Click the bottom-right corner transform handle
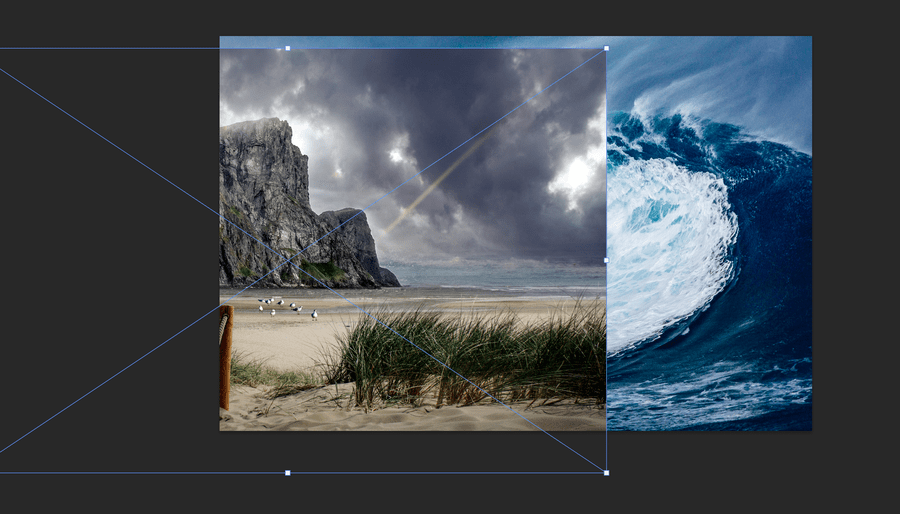Image resolution: width=900 pixels, height=514 pixels. pyautogui.click(x=607, y=473)
